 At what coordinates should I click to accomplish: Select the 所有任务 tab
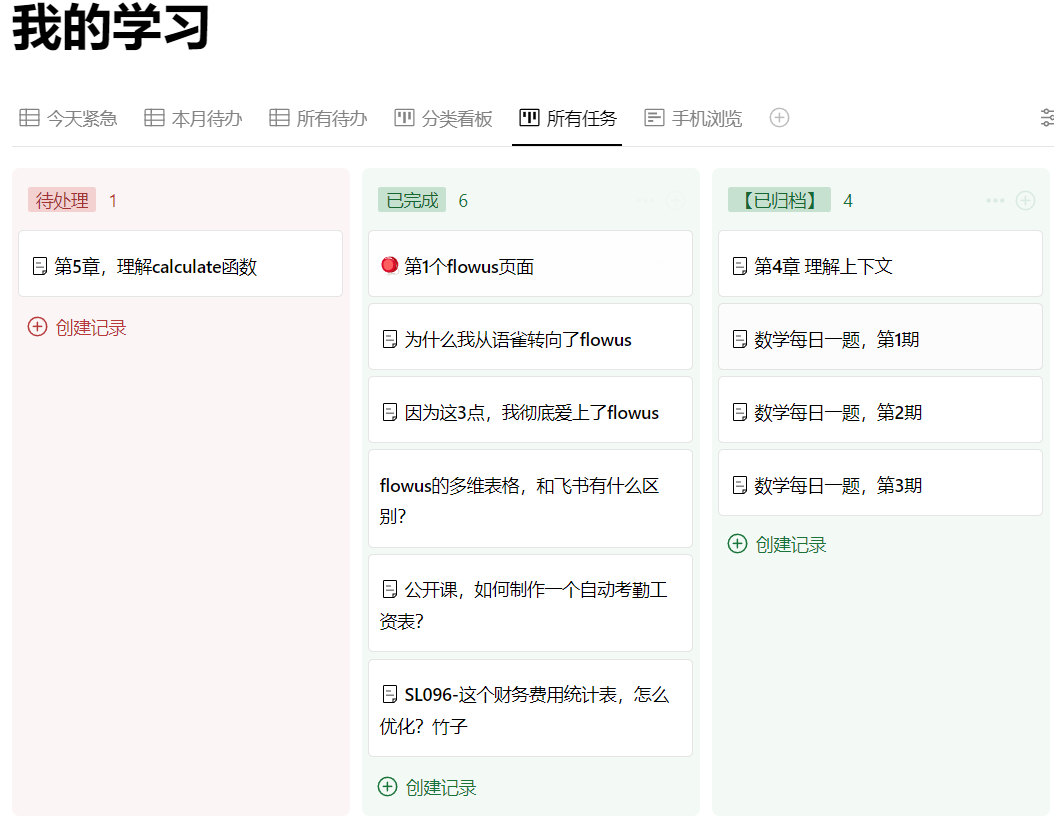pos(568,118)
